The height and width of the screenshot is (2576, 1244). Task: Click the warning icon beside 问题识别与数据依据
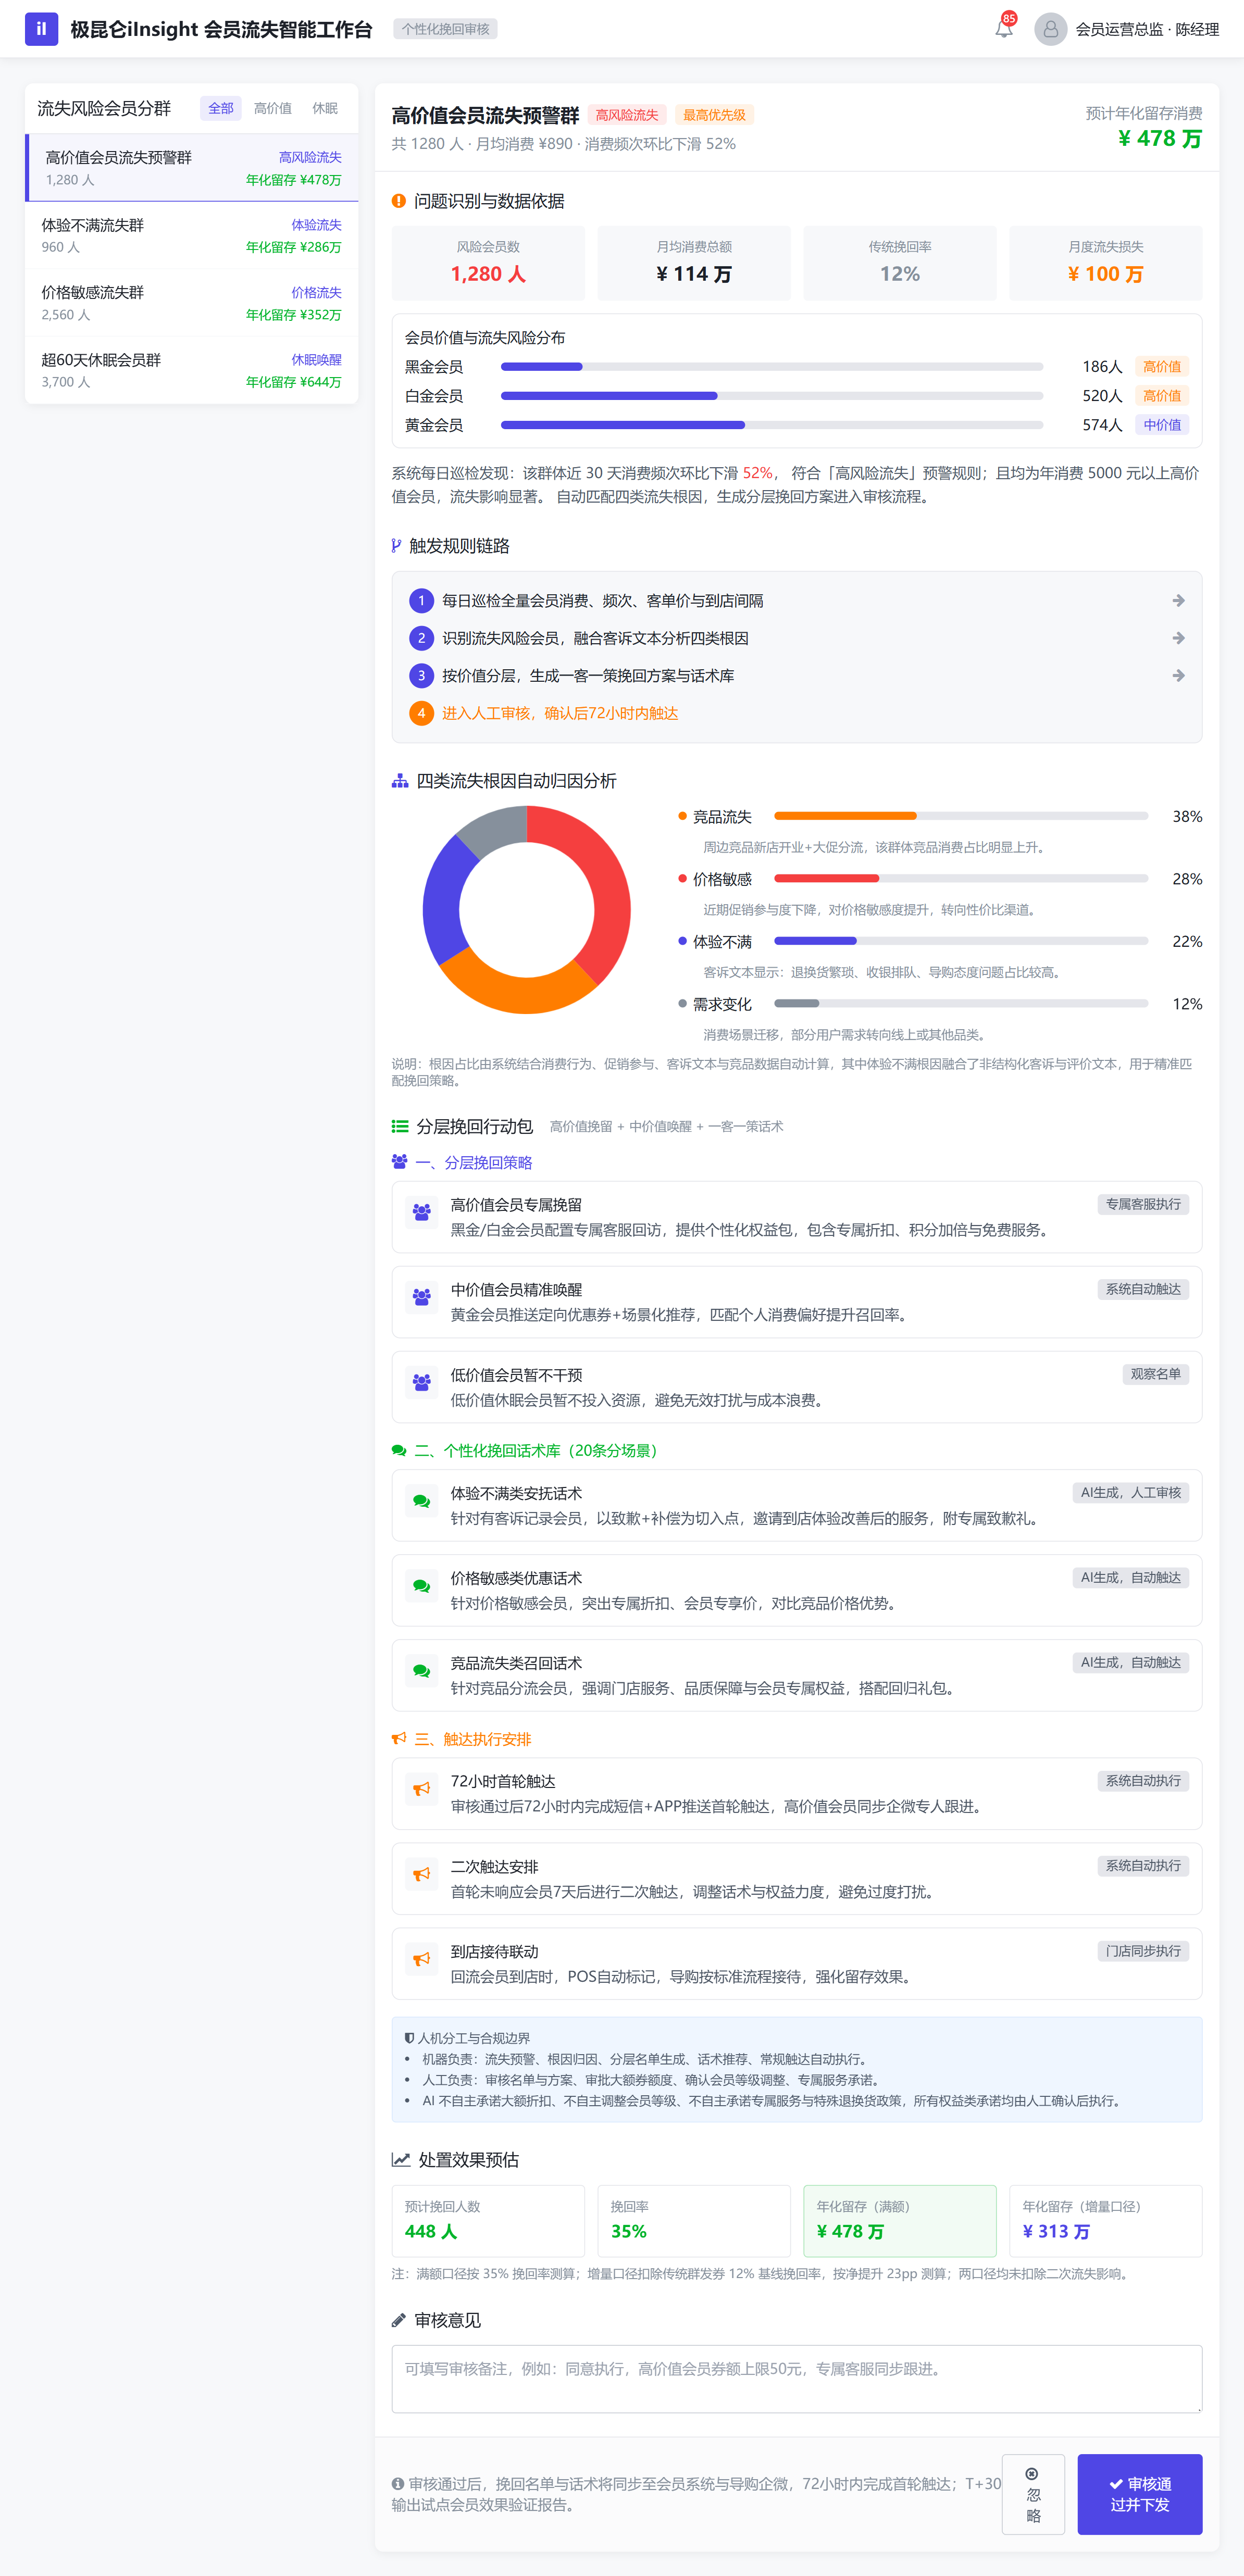pos(398,201)
